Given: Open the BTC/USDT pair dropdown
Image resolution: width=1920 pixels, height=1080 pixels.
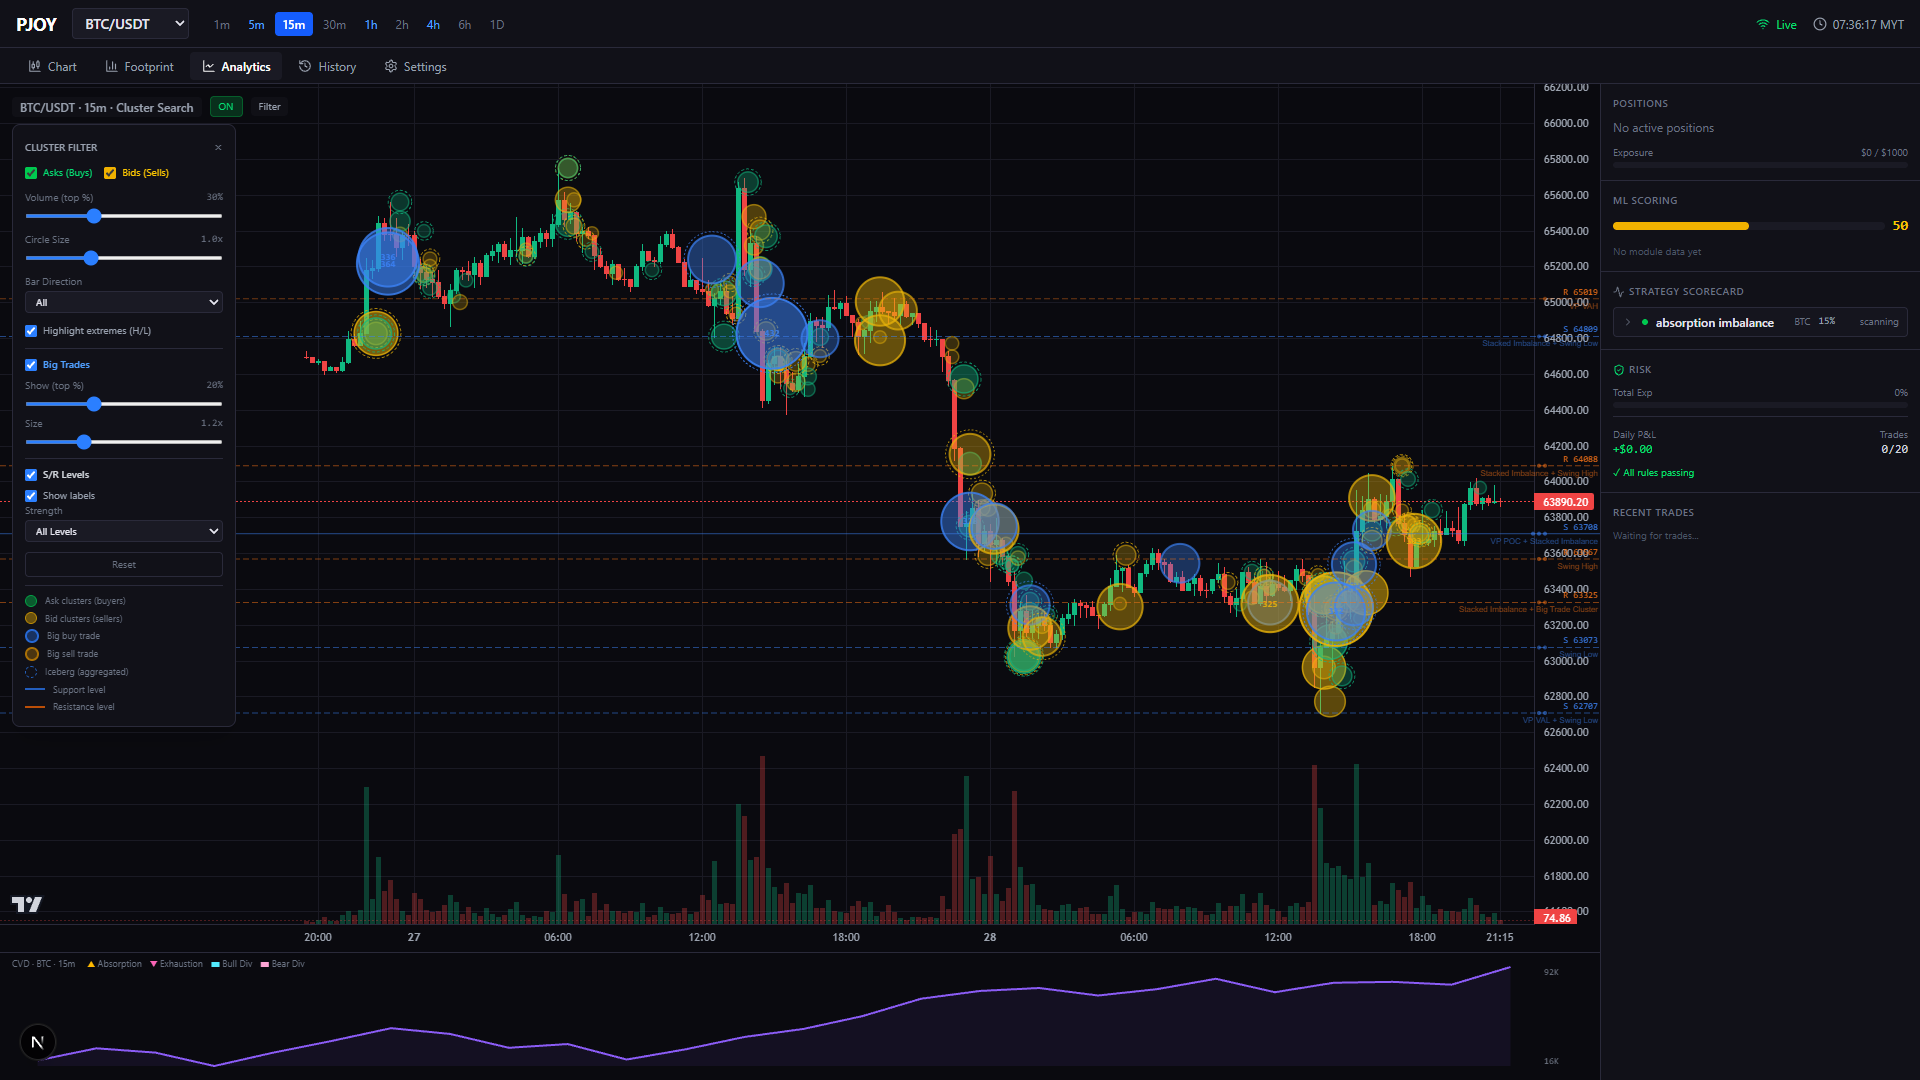Looking at the screenshot, I should [131, 24].
